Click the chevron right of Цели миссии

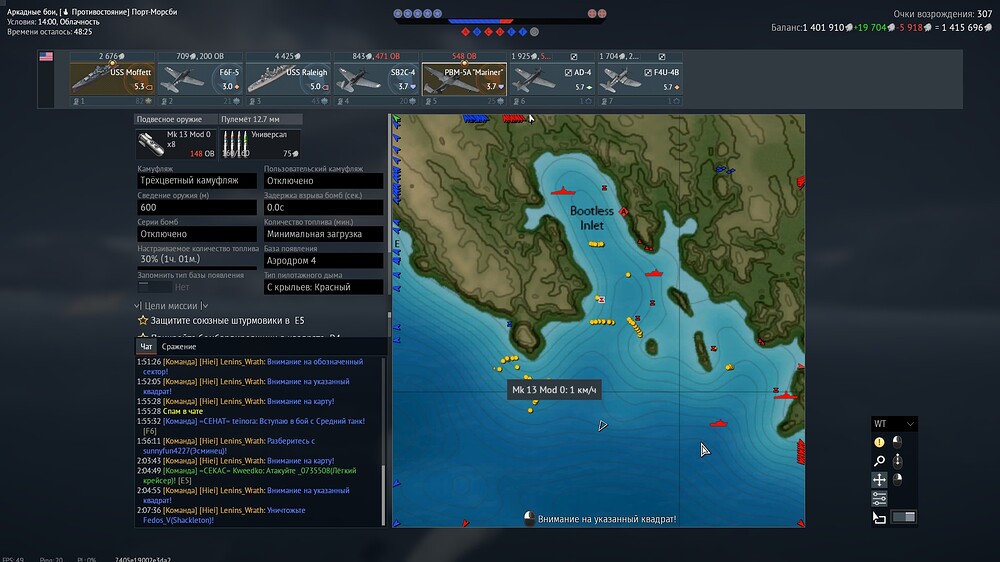(205, 306)
